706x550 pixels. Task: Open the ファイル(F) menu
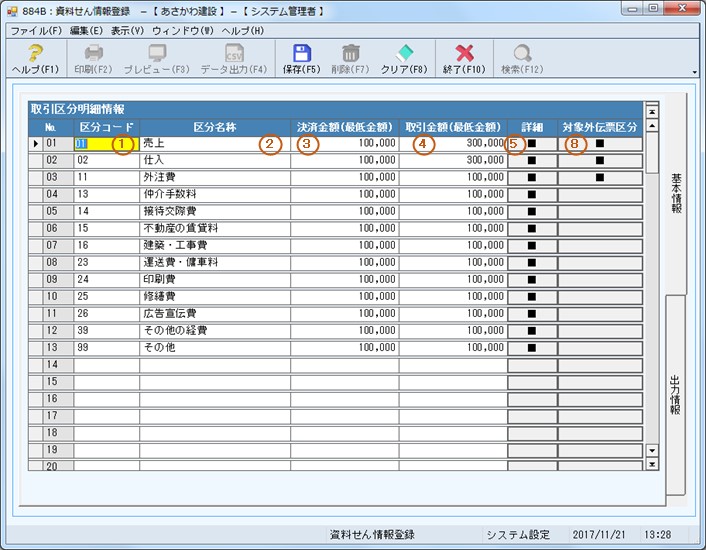point(35,31)
